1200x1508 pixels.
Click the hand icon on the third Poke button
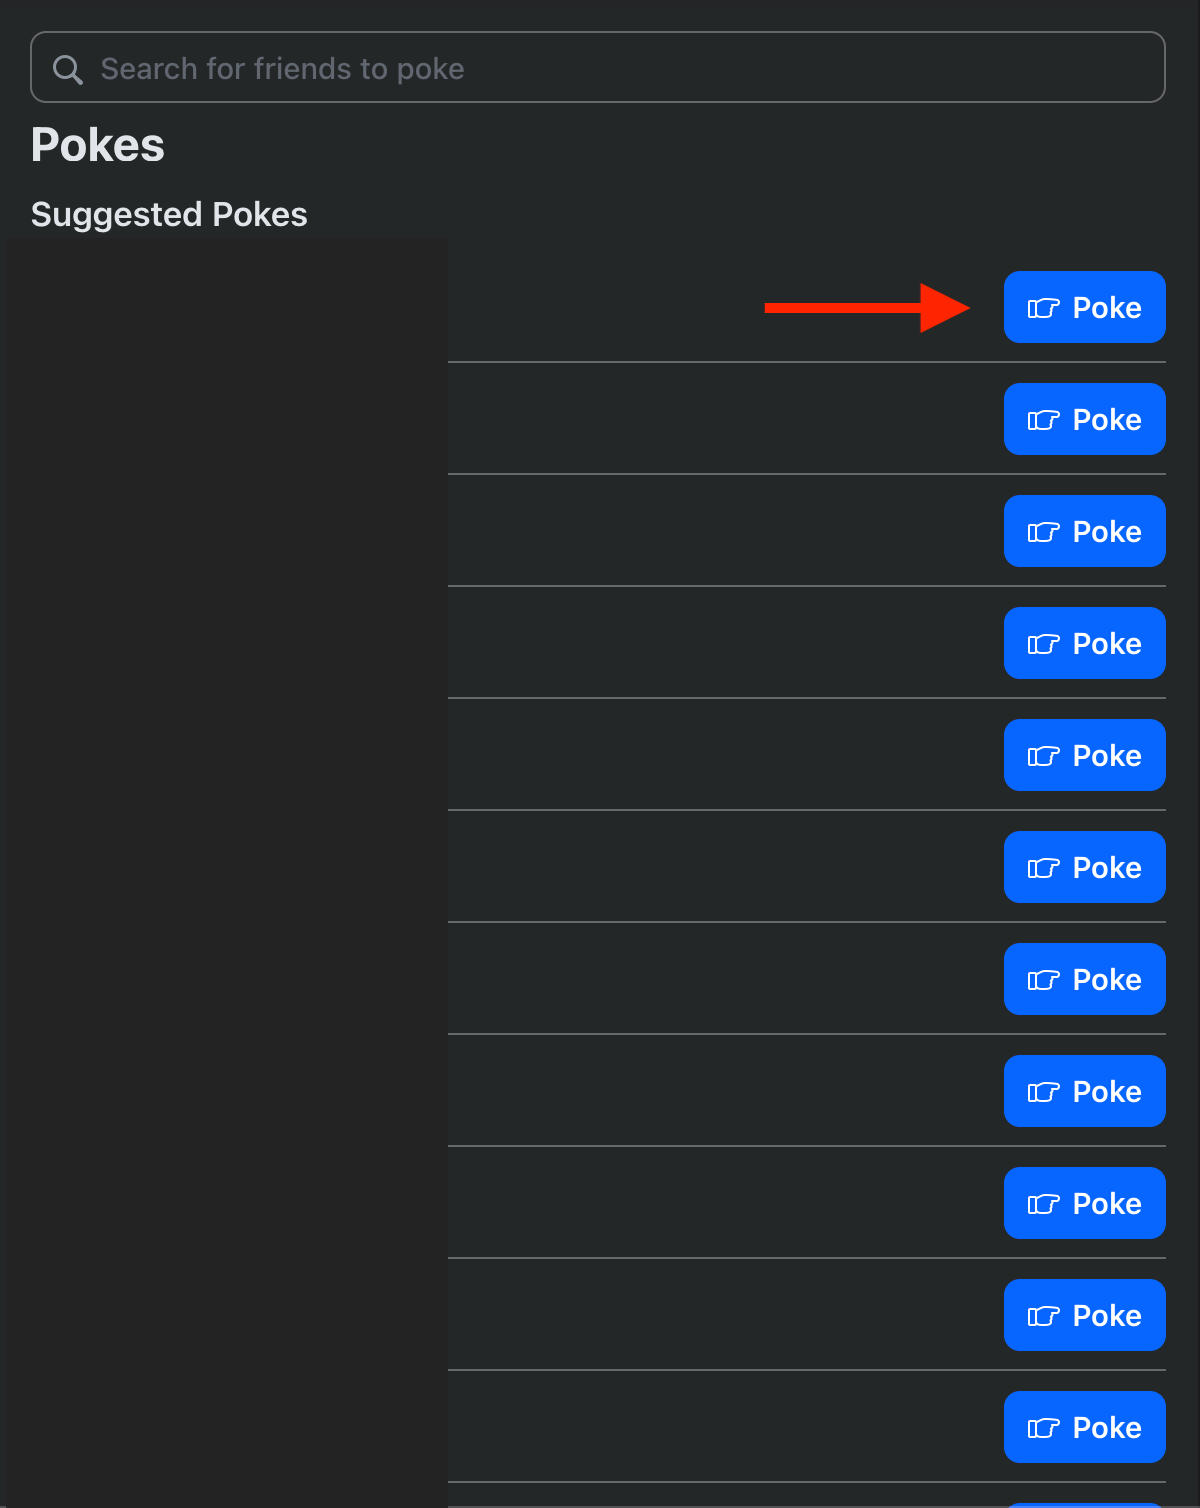pos(1043,532)
